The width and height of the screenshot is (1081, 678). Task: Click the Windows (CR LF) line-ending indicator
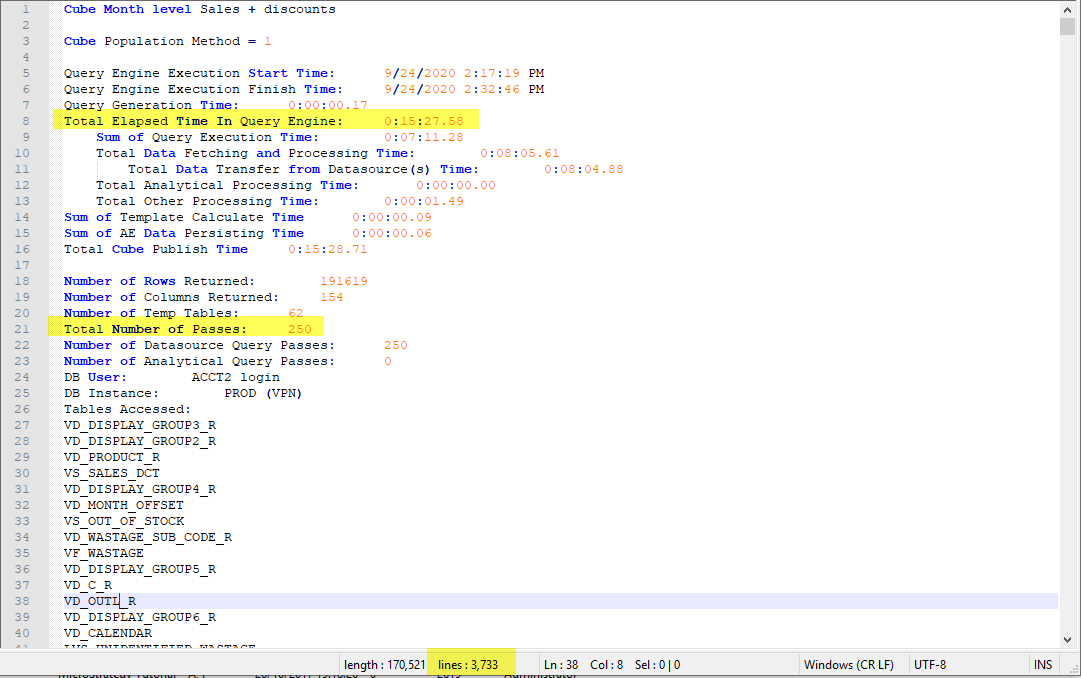(852, 664)
